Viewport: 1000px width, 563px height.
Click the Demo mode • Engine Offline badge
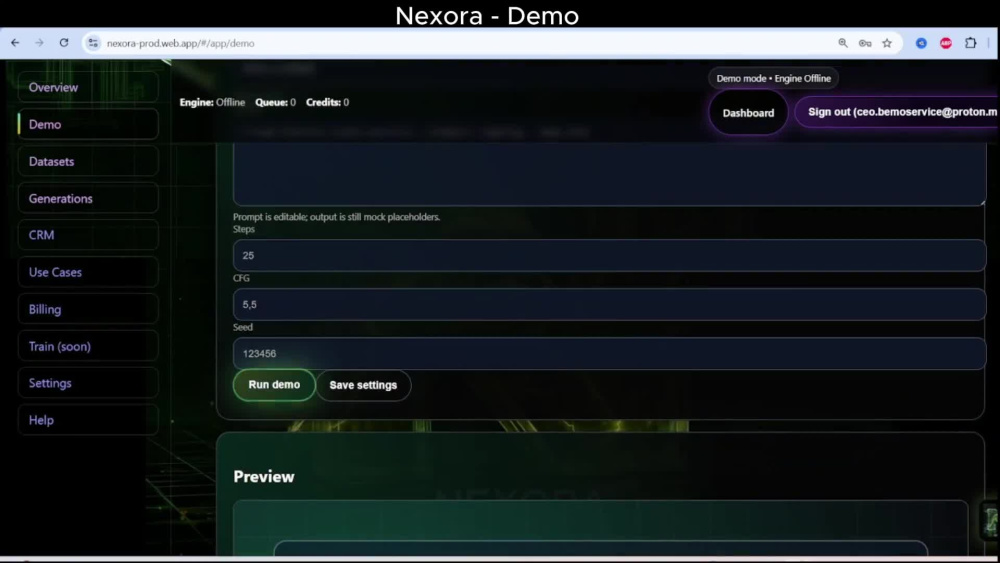[774, 78]
